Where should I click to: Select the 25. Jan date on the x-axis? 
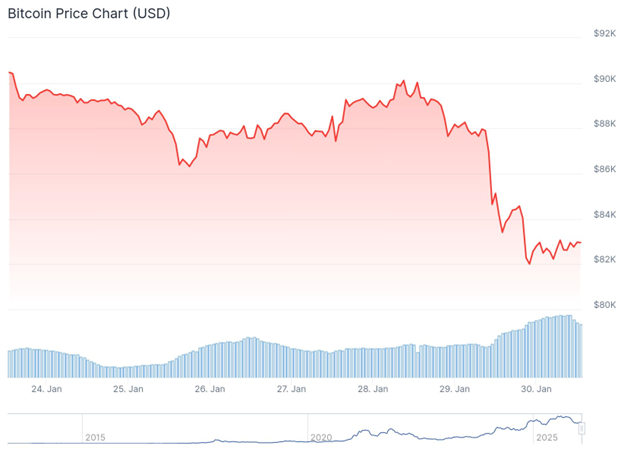click(127, 389)
